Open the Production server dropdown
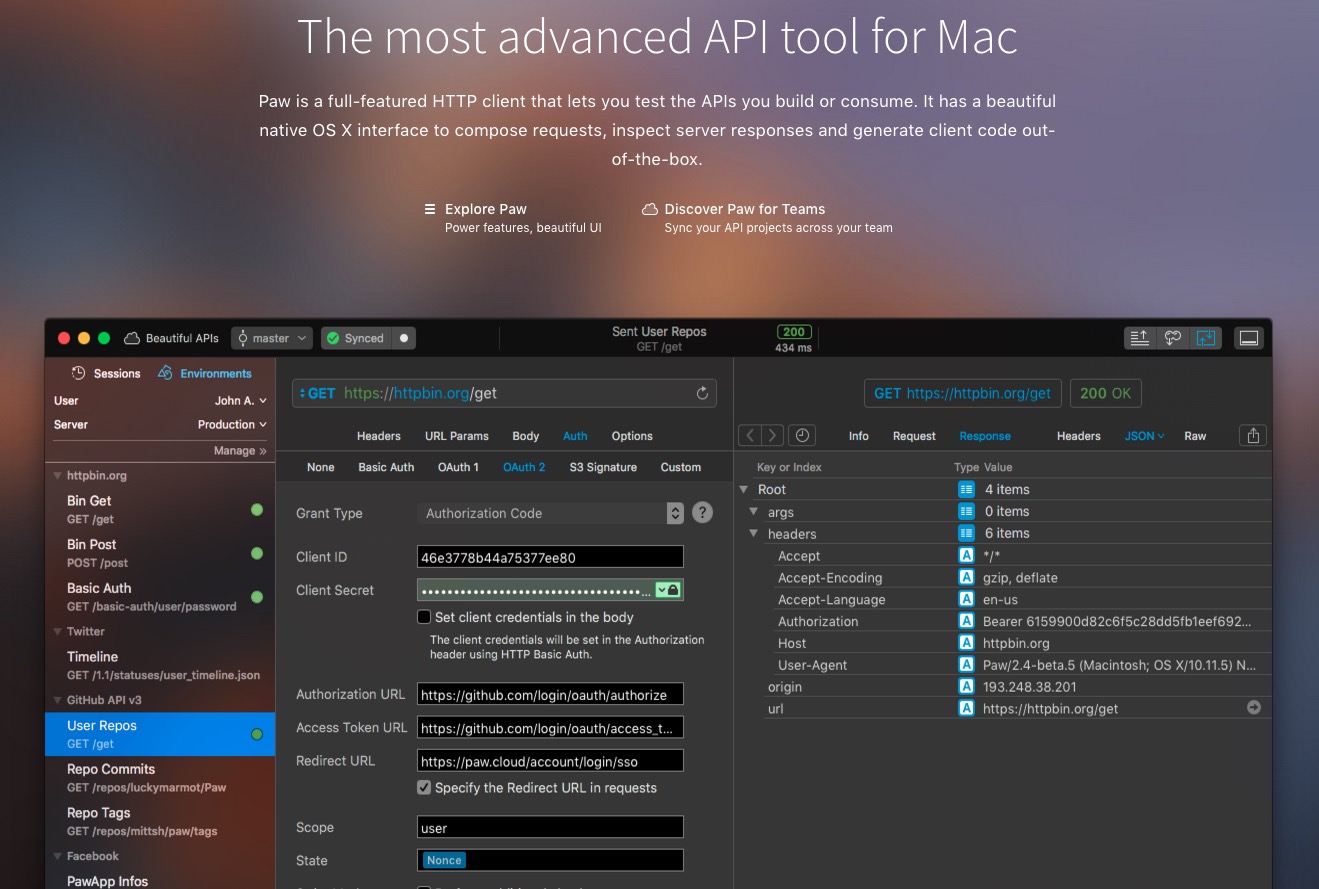 click(x=232, y=425)
